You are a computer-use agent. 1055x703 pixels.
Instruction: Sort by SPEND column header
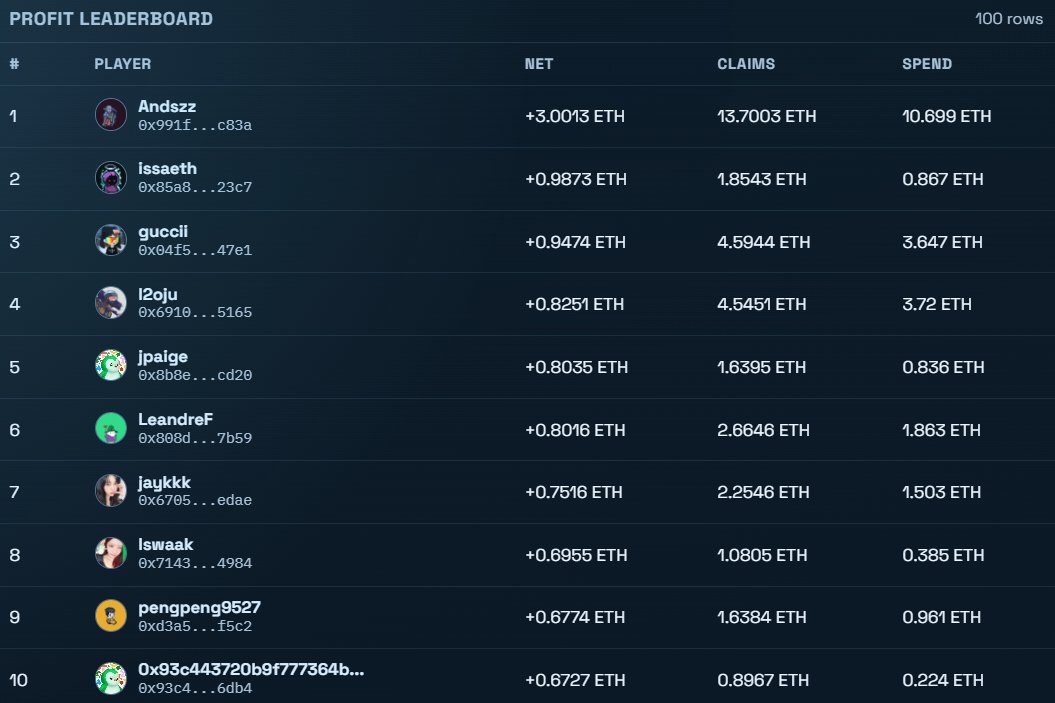[x=926, y=64]
